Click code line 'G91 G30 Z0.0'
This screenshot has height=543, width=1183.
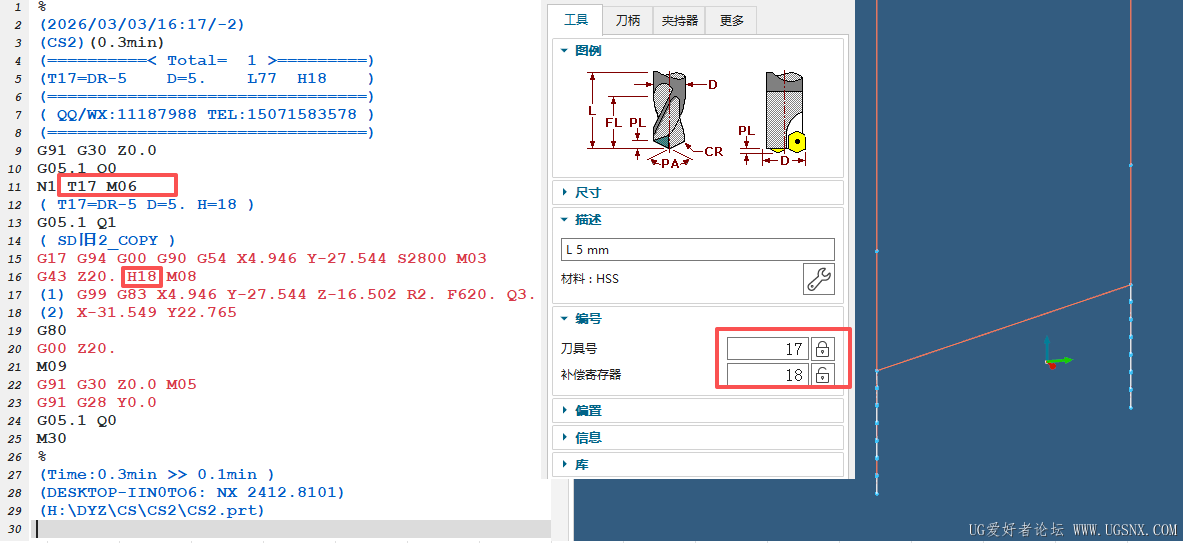(x=97, y=149)
